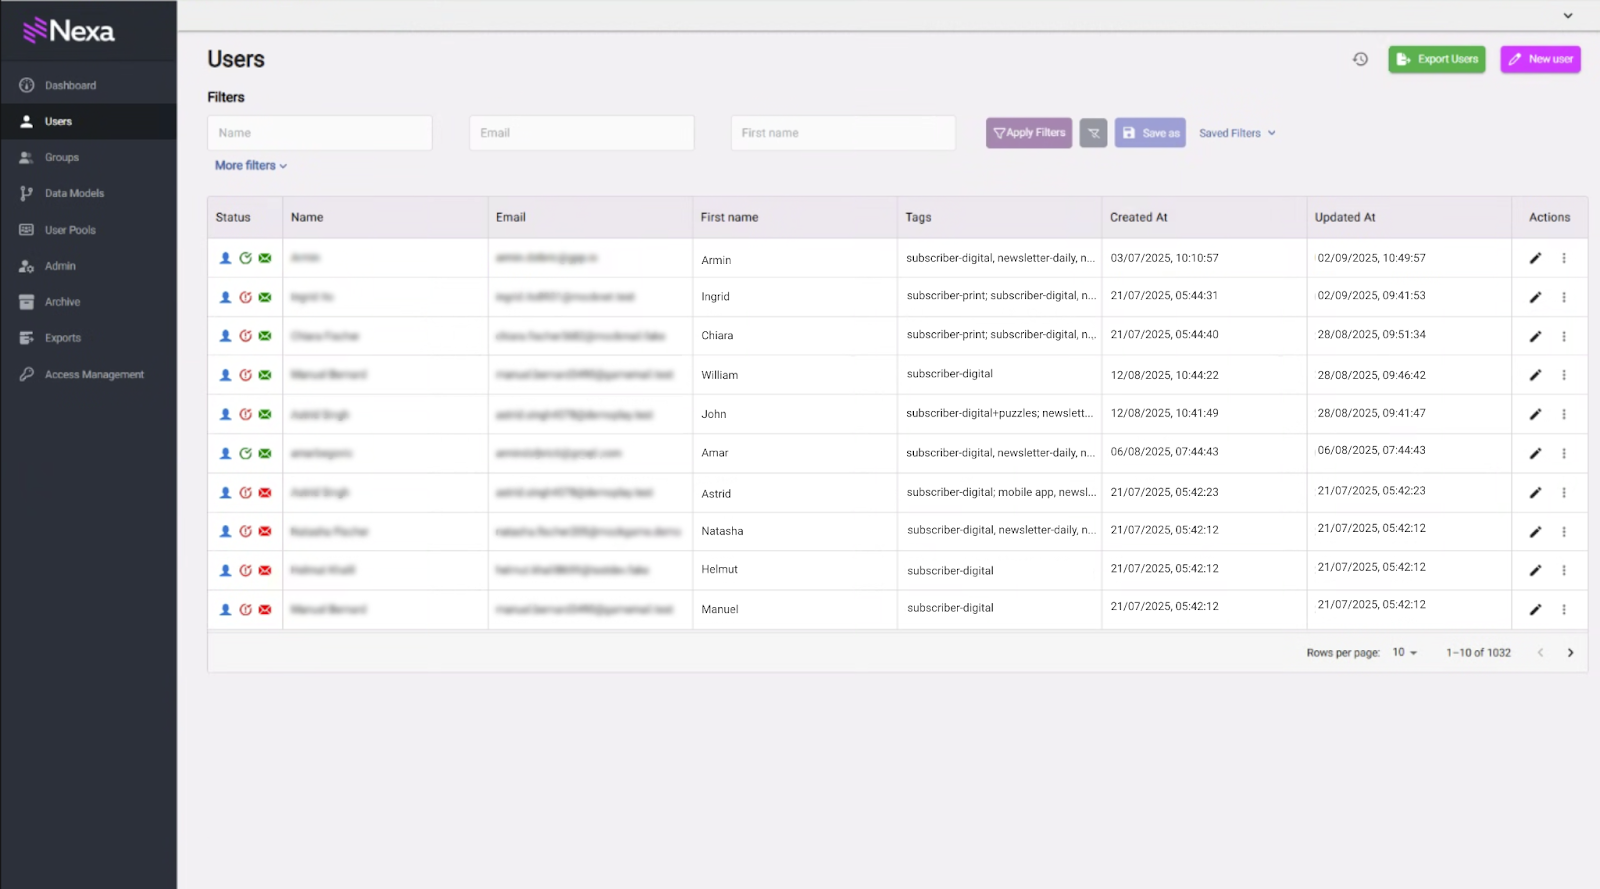Screen dimensions: 1600x889
Task: Click the user status icon in William's row
Action: [225, 375]
